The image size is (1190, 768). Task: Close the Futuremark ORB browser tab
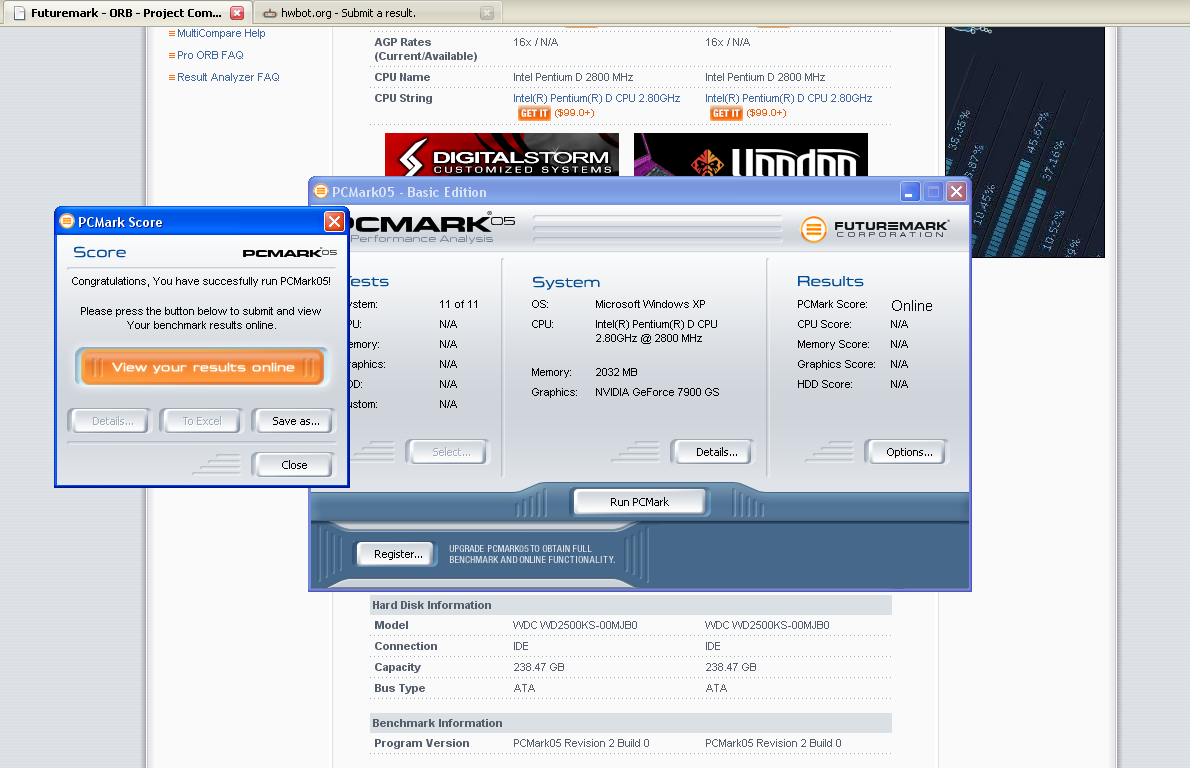tap(237, 13)
